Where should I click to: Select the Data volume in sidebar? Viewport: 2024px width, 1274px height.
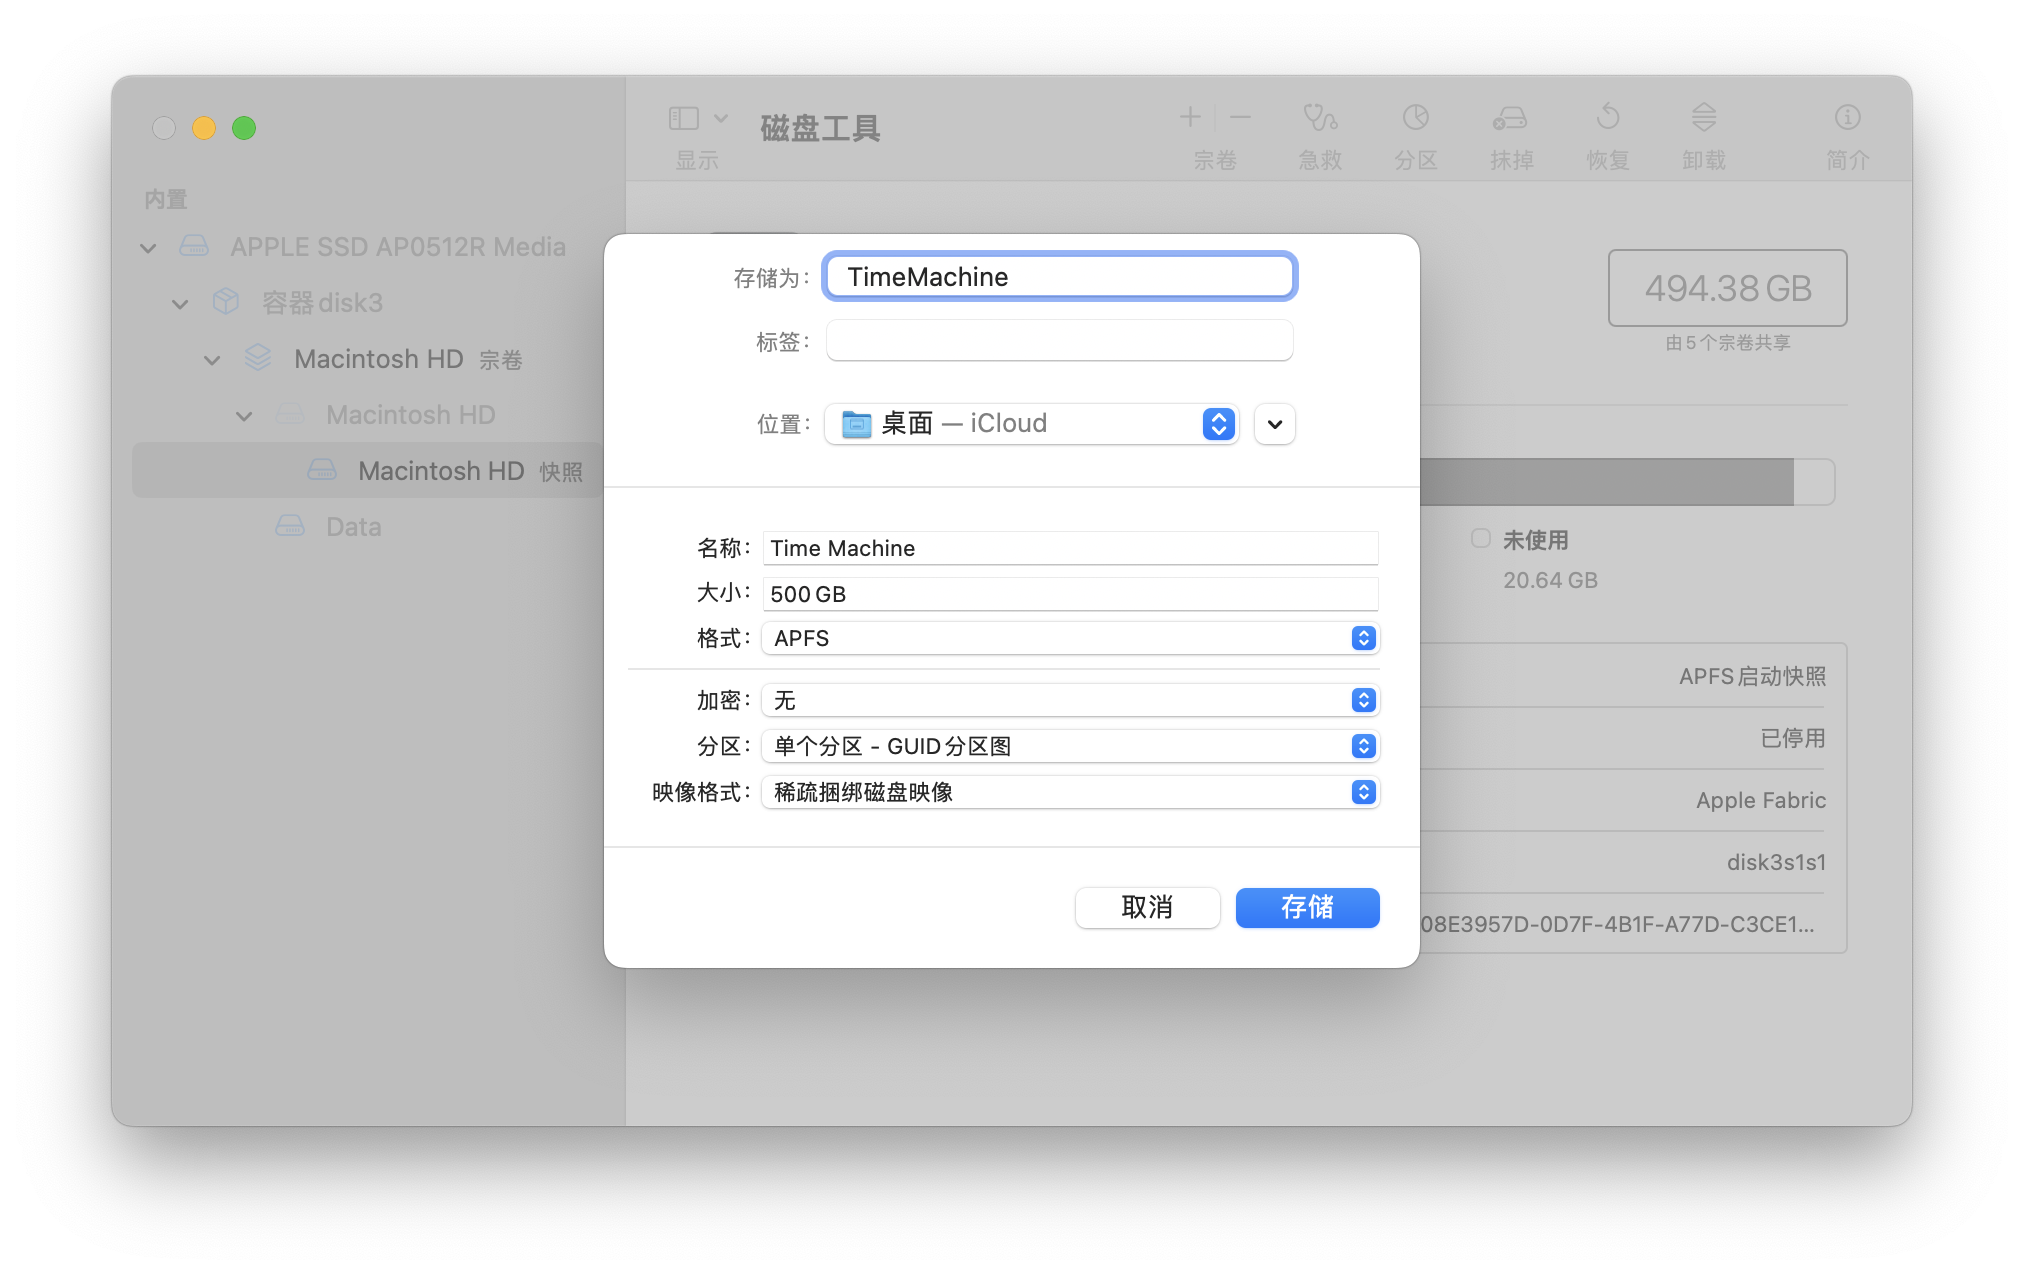[353, 527]
